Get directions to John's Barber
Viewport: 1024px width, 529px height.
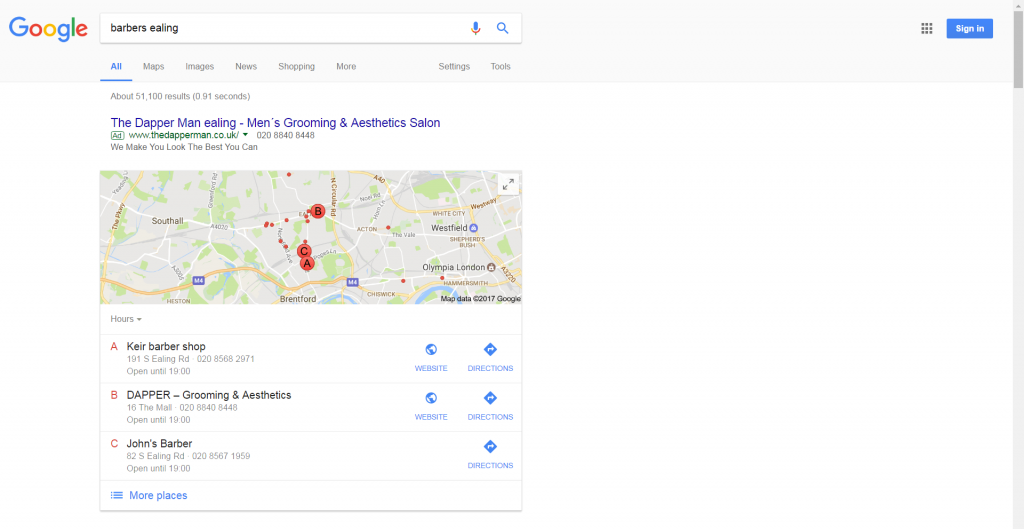(490, 455)
